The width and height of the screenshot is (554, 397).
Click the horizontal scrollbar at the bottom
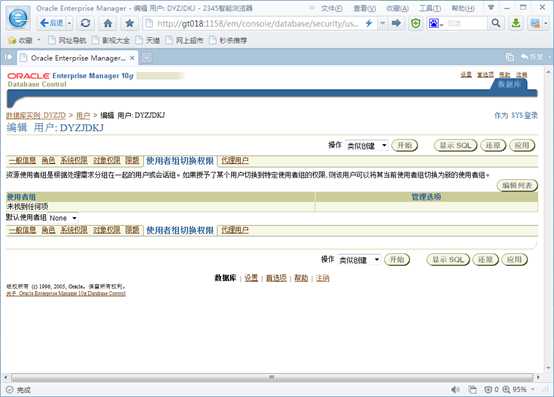coord(272,378)
